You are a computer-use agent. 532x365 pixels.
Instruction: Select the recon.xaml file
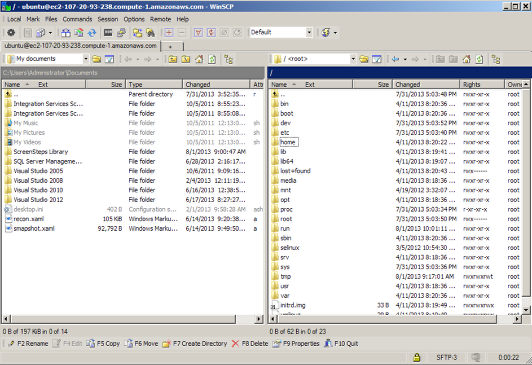(28, 219)
